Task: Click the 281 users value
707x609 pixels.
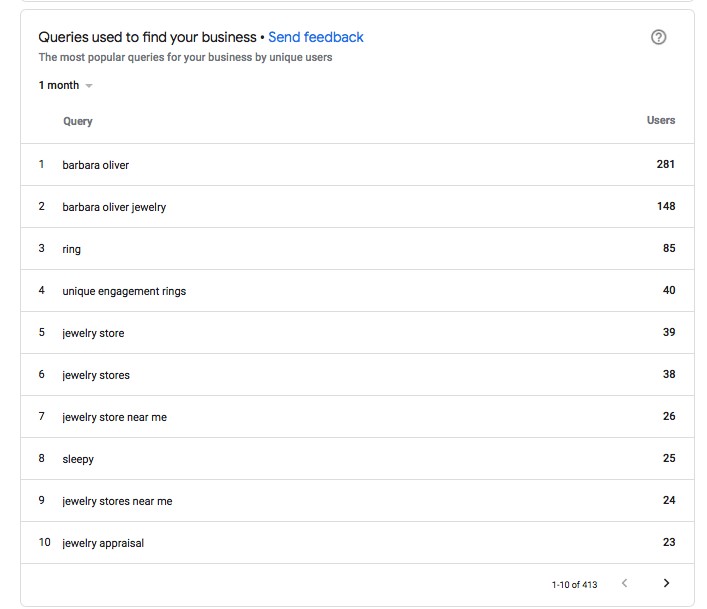Action: click(666, 164)
